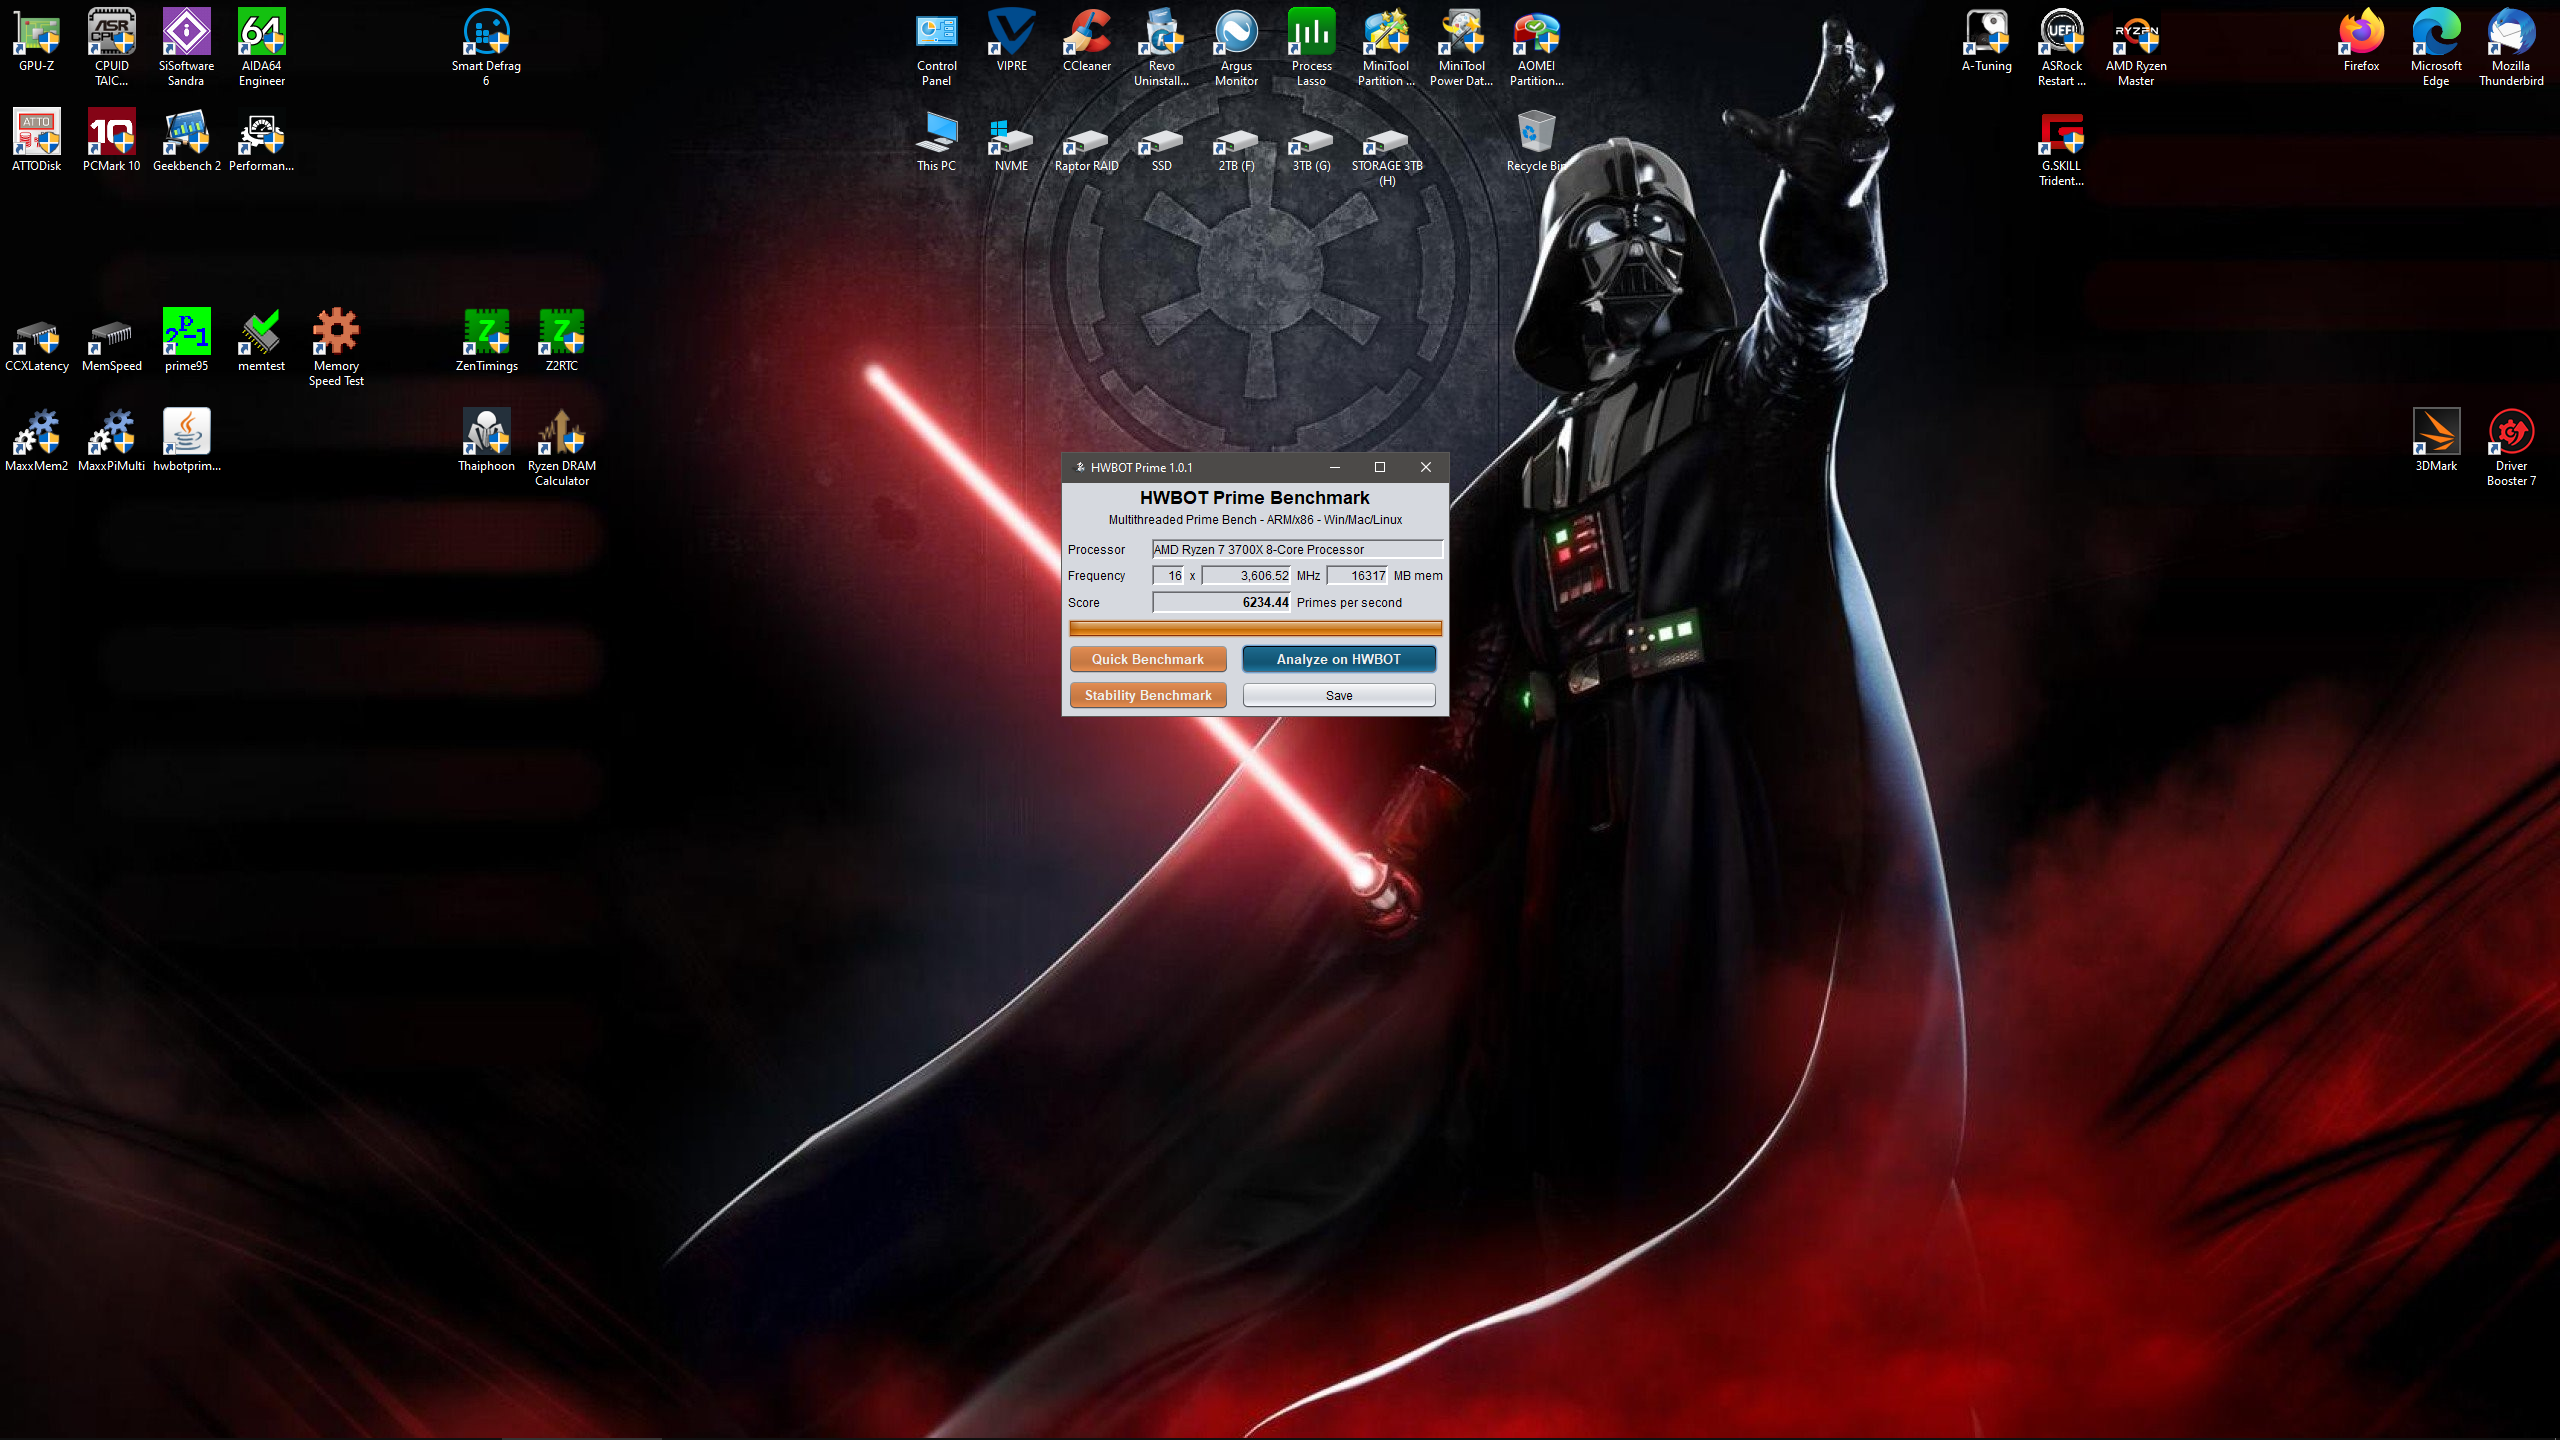
Task: Select the Microsoft Edge icon
Action: tap(2437, 47)
